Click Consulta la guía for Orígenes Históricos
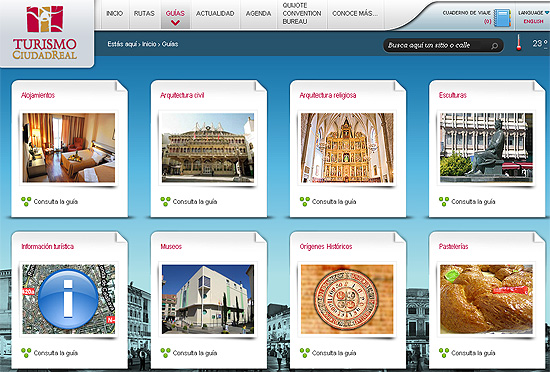The height and width of the screenshot is (372, 550). tap(334, 353)
